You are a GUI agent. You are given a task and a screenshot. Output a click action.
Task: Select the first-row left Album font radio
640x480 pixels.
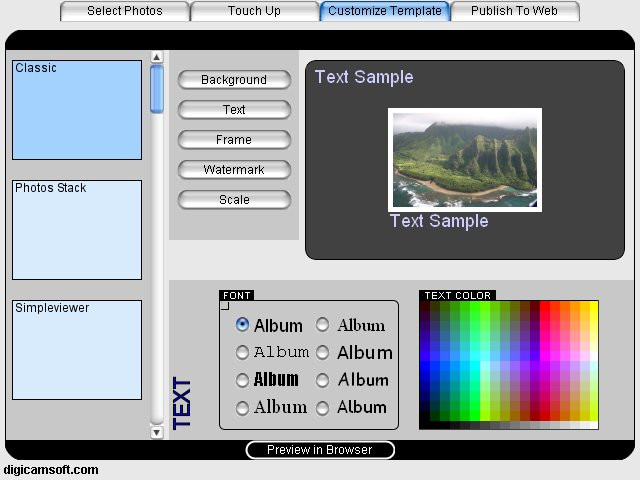[242, 325]
